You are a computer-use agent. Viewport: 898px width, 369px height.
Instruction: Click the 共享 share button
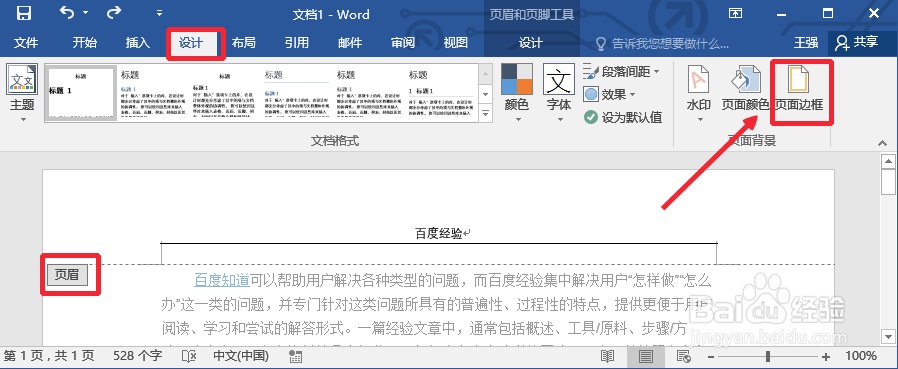click(857, 43)
